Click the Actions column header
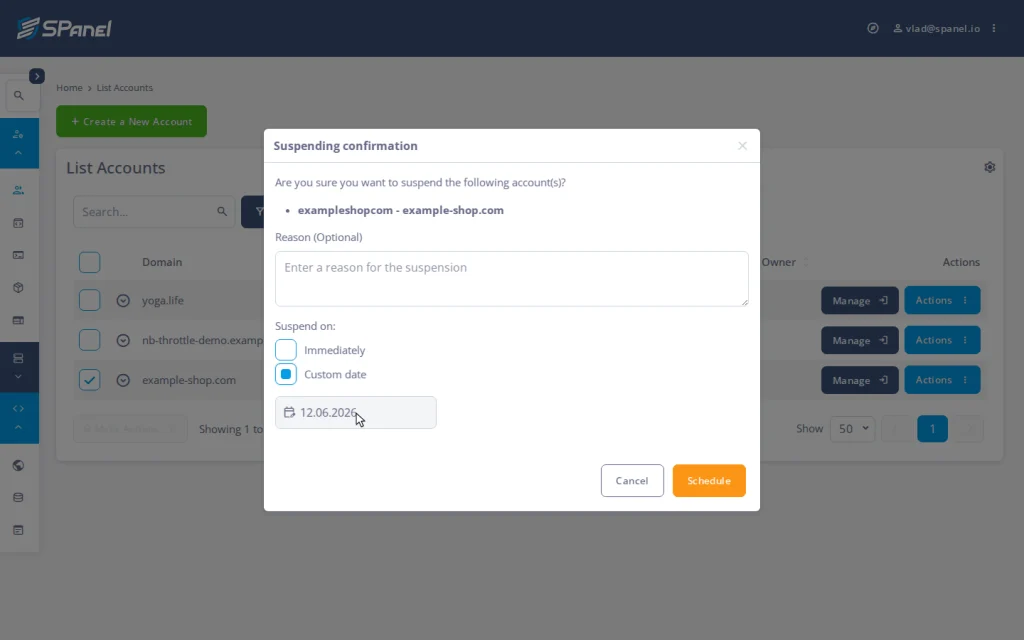The width and height of the screenshot is (1024, 640). tap(961, 262)
